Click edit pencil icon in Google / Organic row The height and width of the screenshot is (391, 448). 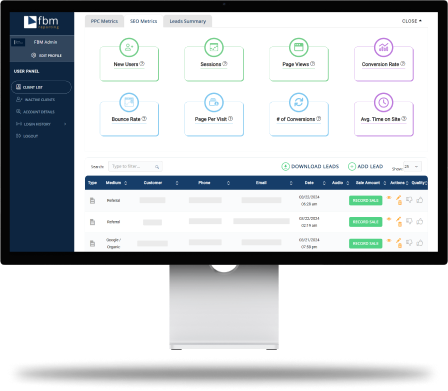[x=398, y=240]
